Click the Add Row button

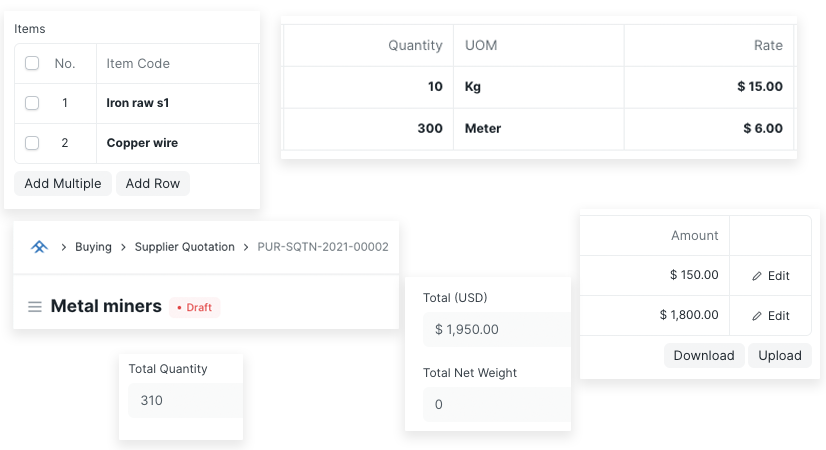tap(153, 183)
